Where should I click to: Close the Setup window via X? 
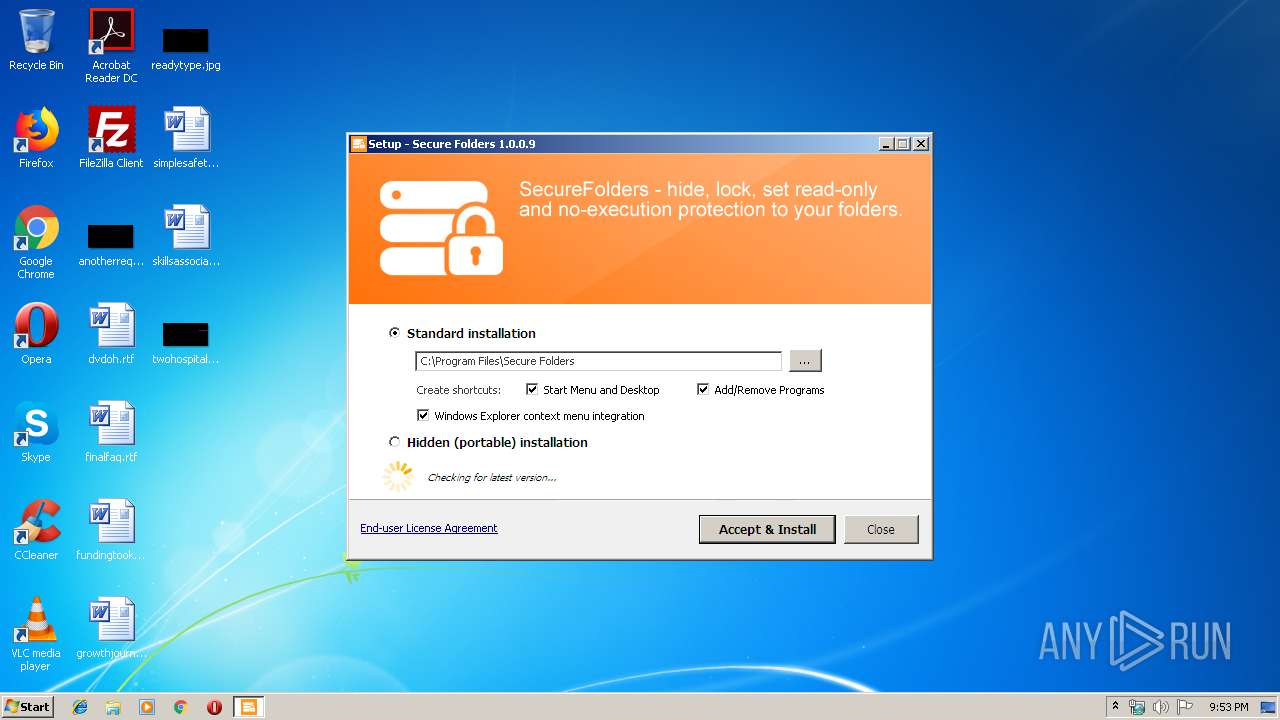coord(921,144)
